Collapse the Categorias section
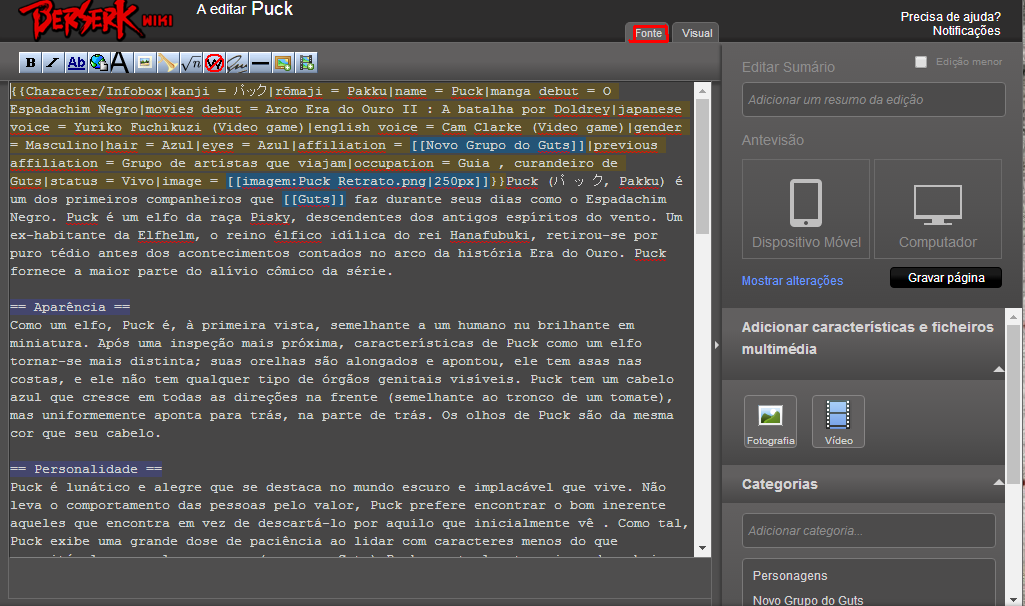Image resolution: width=1025 pixels, height=606 pixels. (998, 483)
